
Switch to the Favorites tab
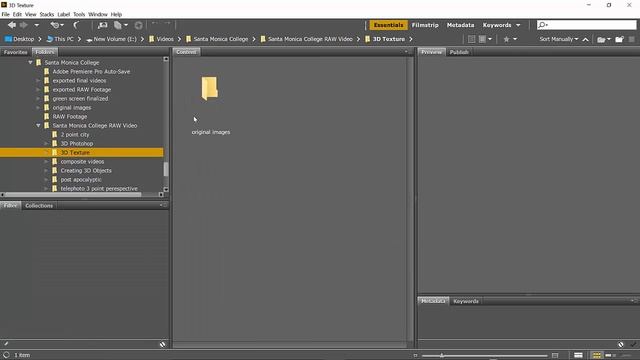pyautogui.click(x=16, y=52)
